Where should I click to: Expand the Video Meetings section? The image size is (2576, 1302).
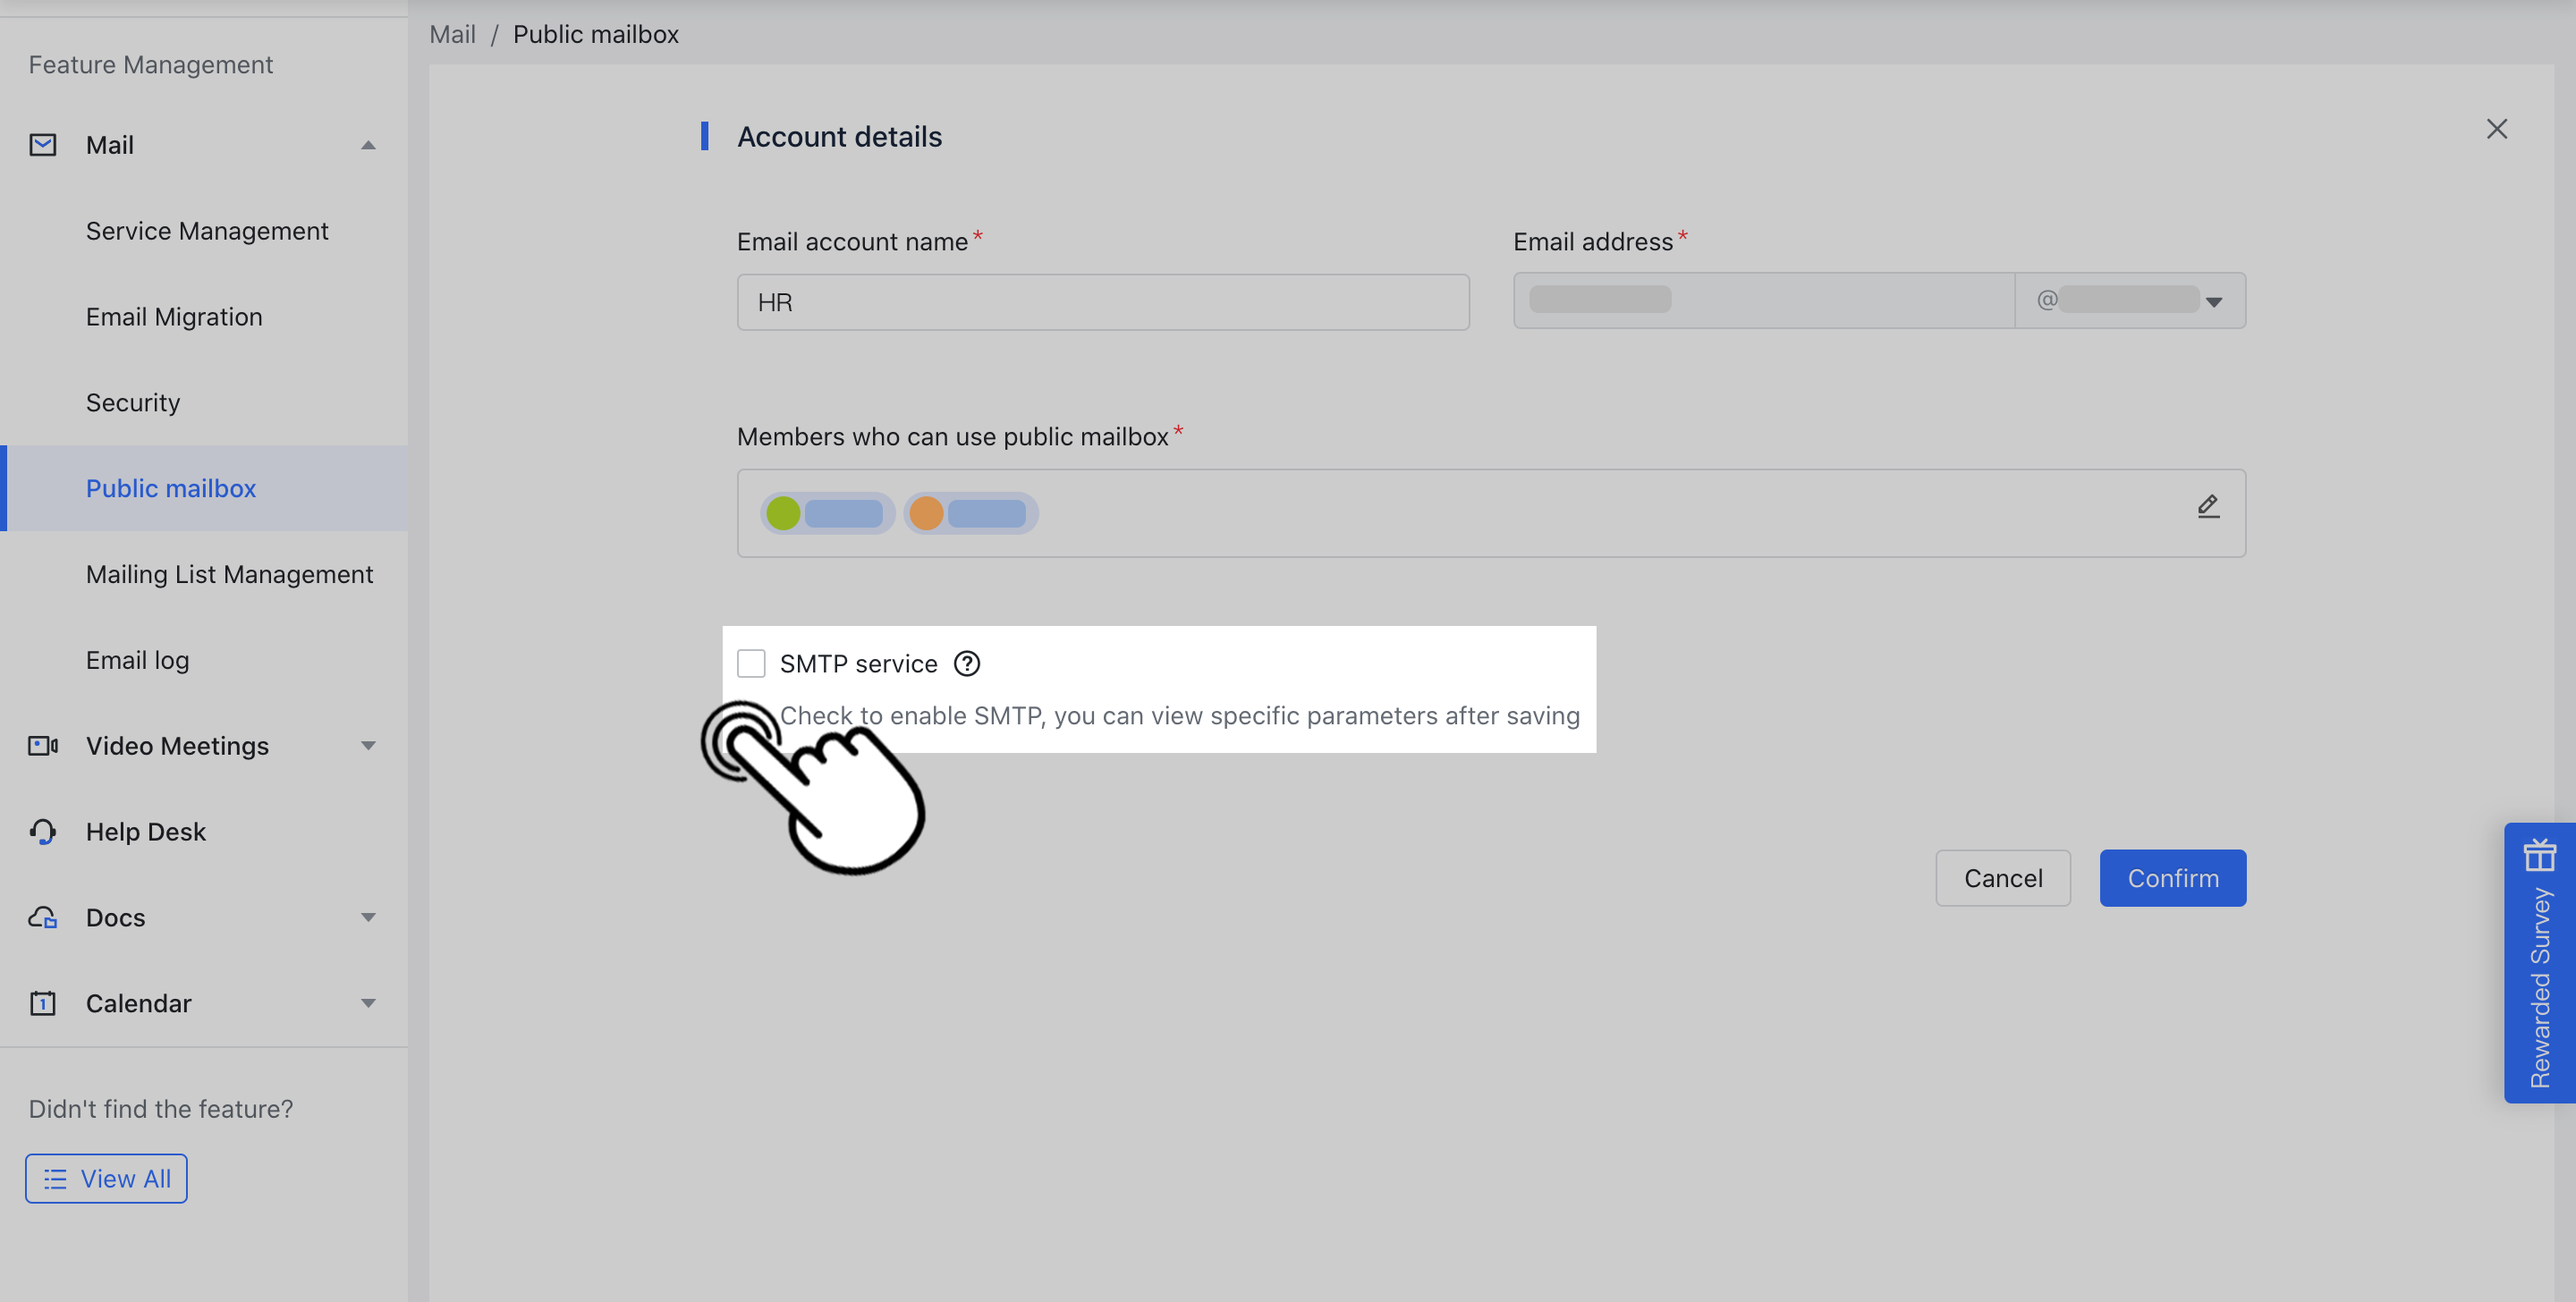coord(368,745)
